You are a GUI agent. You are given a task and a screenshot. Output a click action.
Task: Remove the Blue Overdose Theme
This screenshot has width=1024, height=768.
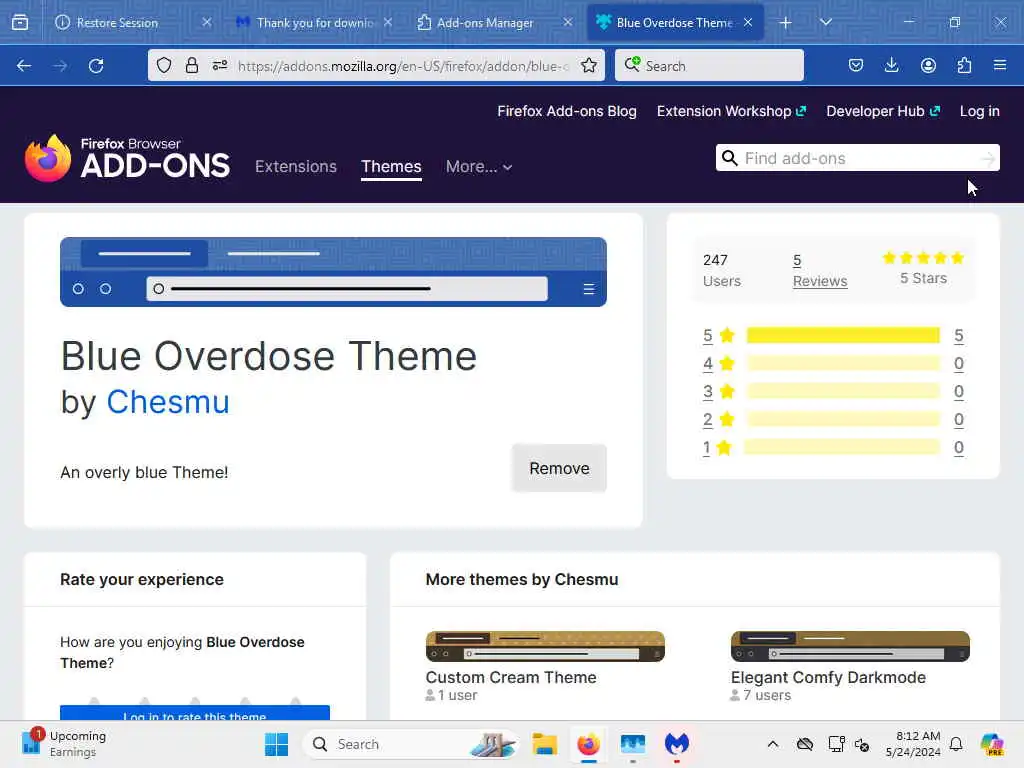559,469
